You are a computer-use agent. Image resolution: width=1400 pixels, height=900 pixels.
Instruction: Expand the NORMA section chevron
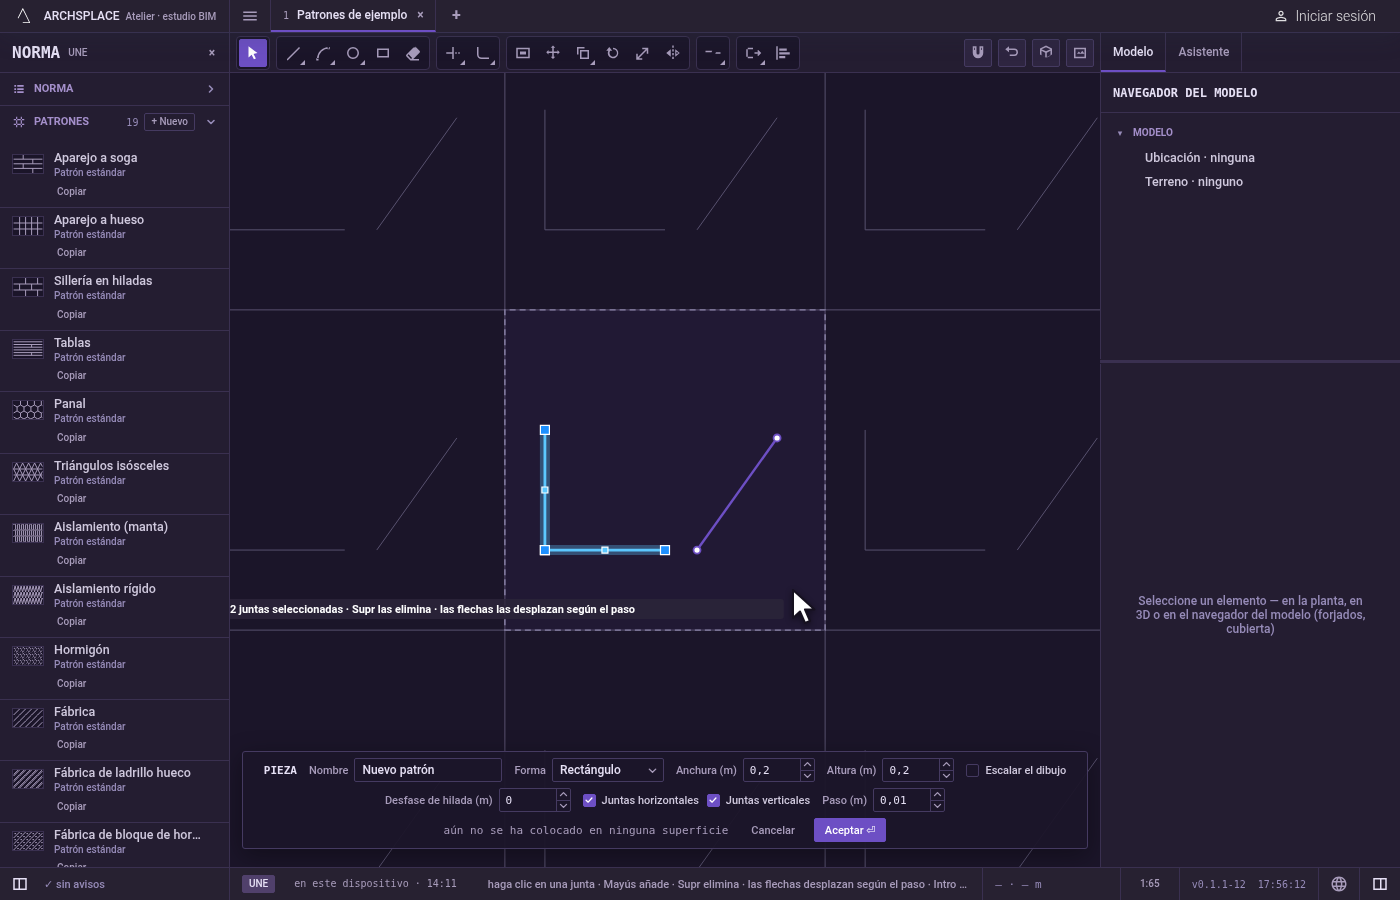[x=211, y=89]
